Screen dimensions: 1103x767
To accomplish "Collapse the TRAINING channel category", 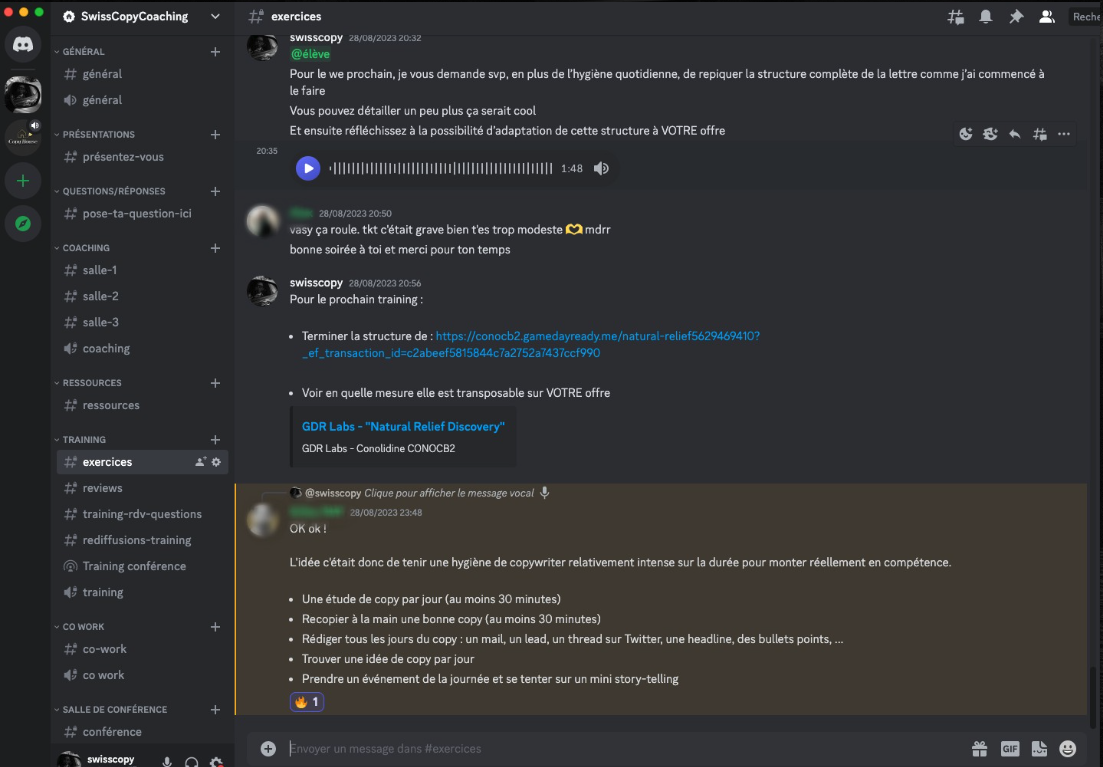I will [x=84, y=440].
